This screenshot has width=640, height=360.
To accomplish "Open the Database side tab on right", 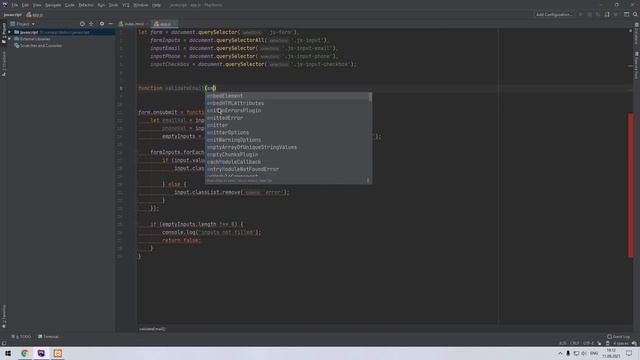I will point(636,33).
